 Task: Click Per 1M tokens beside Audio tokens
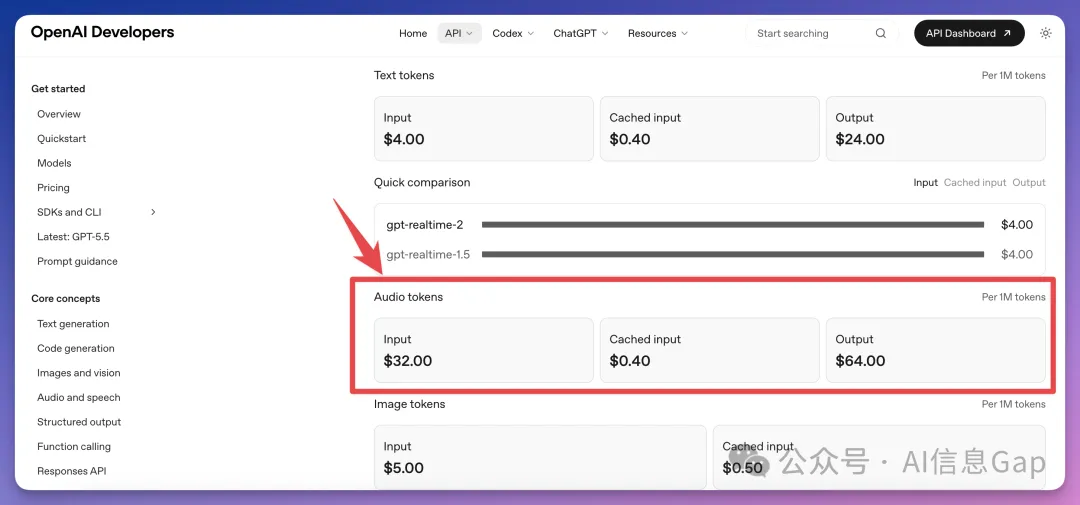(x=1014, y=297)
